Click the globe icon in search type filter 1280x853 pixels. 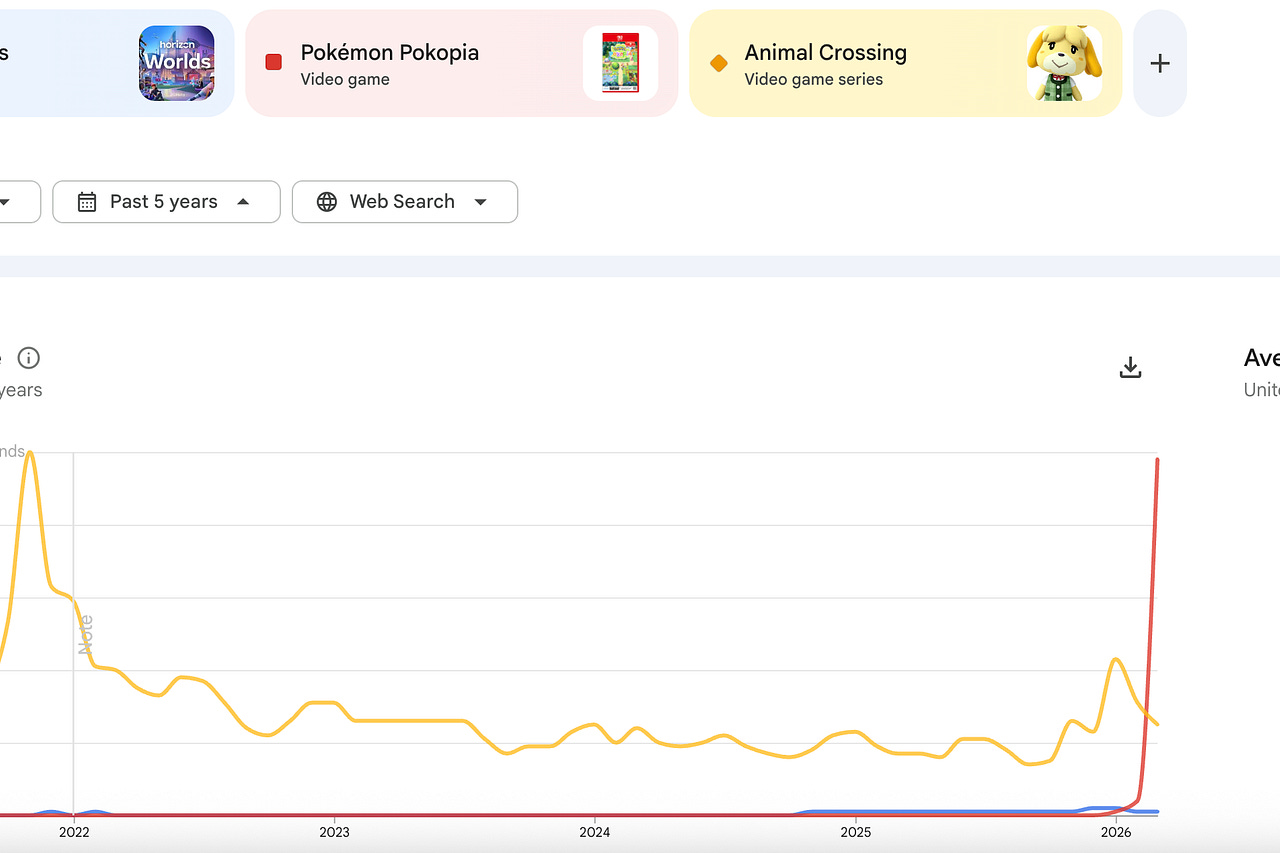[327, 202]
